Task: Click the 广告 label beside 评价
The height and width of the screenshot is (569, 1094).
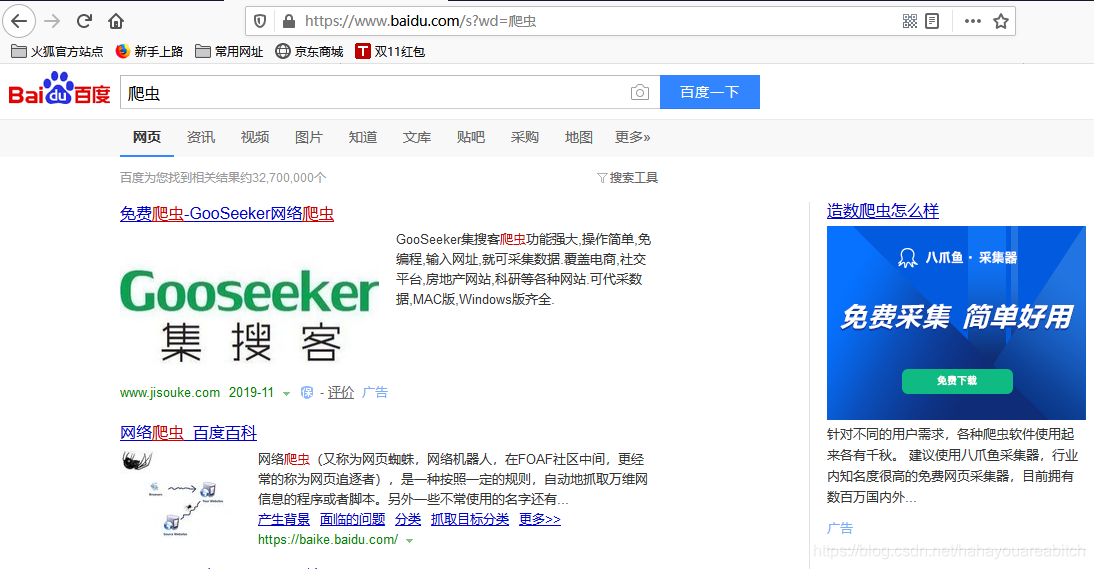Action: coord(375,393)
